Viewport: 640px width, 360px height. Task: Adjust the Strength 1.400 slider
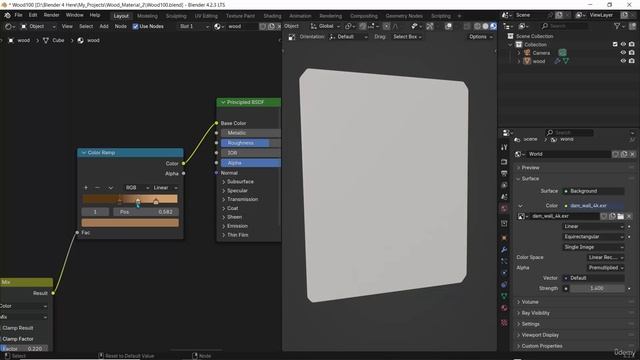click(x=597, y=288)
